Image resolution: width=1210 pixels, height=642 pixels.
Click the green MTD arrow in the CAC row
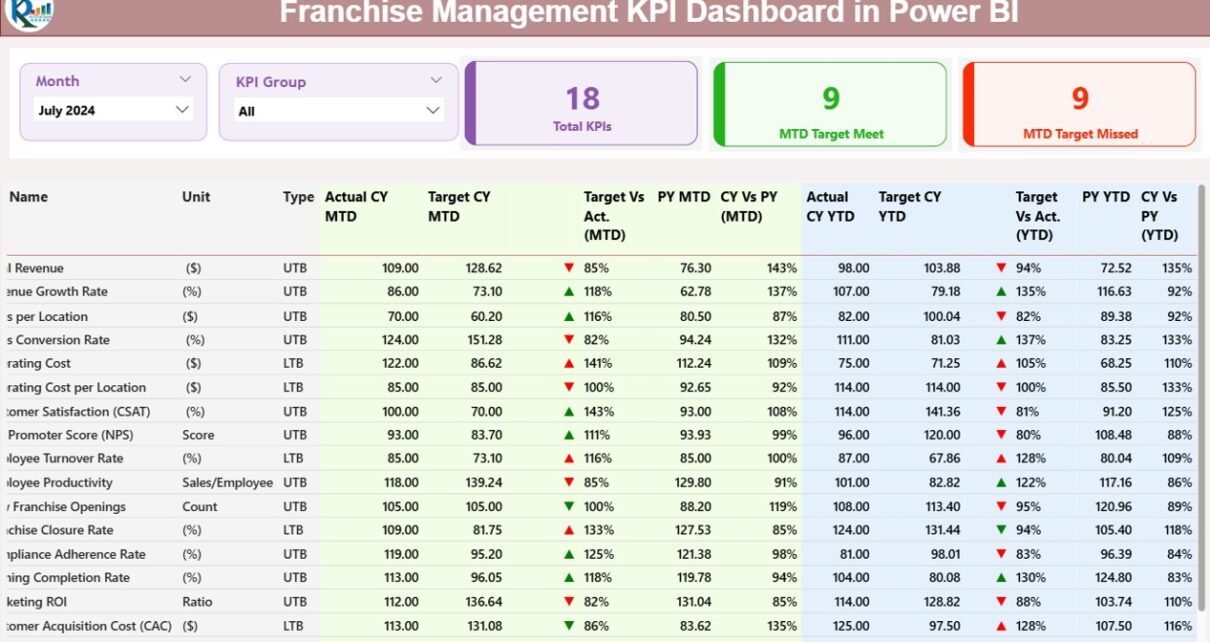pyautogui.click(x=569, y=626)
